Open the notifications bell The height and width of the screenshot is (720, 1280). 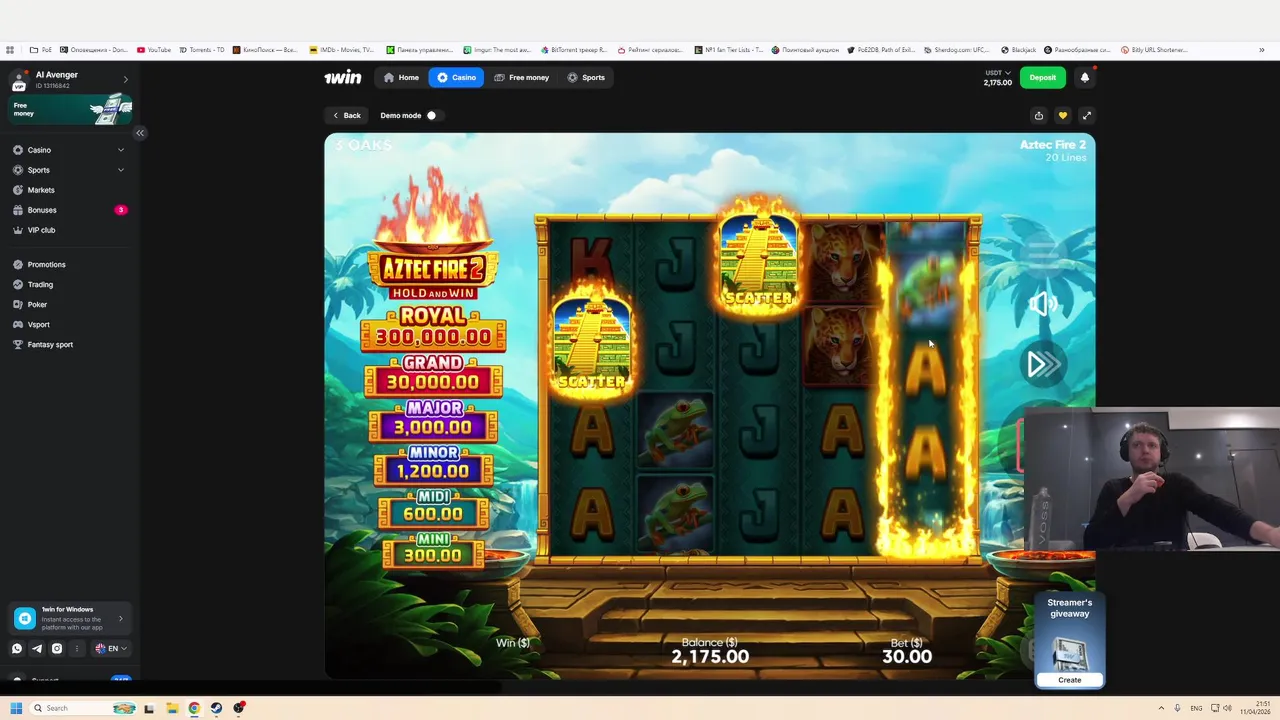1085,77
